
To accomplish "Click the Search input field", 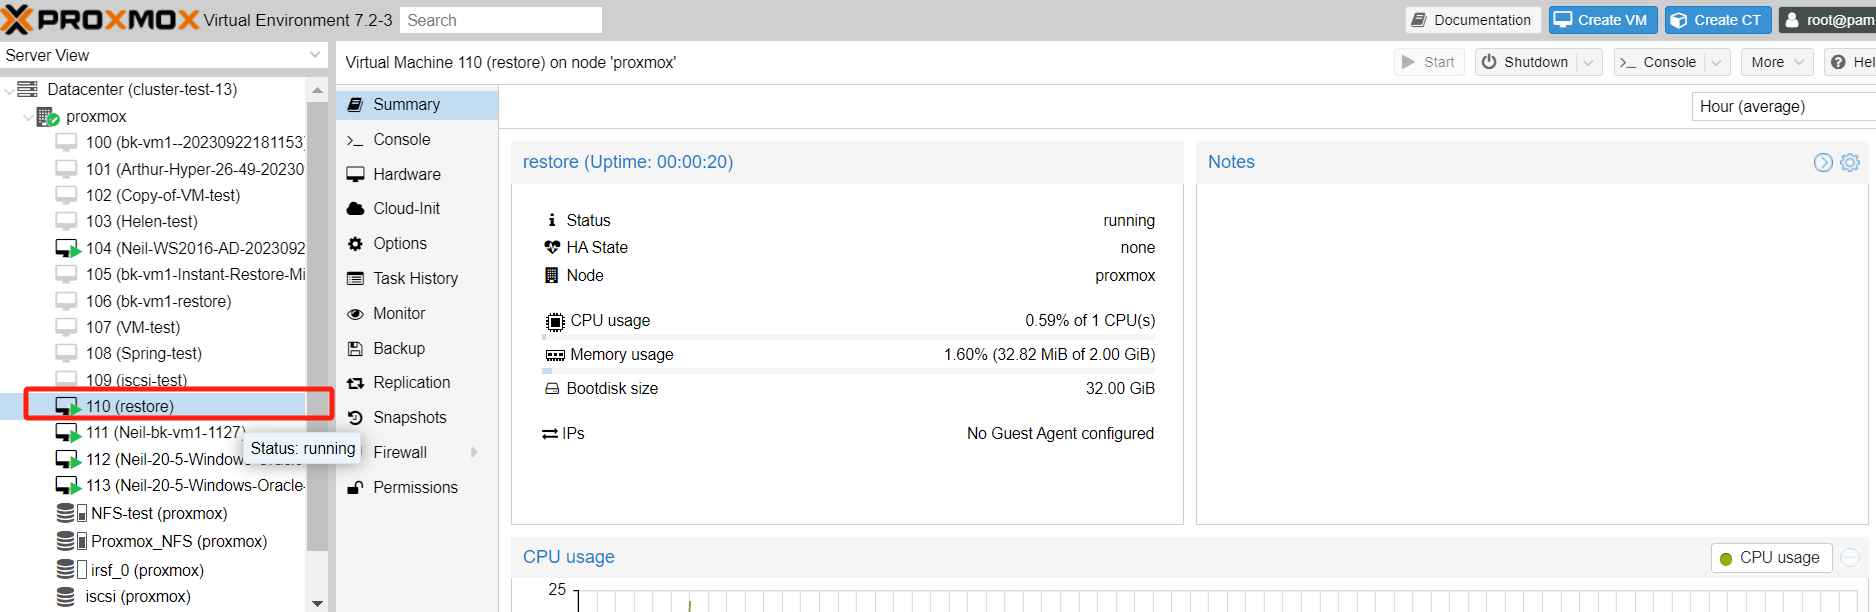I will (501, 20).
